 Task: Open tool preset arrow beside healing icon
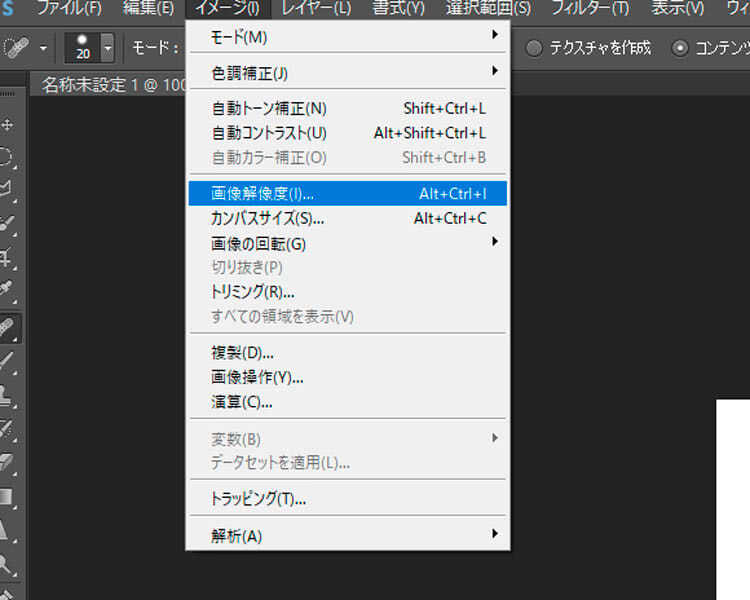[x=43, y=47]
